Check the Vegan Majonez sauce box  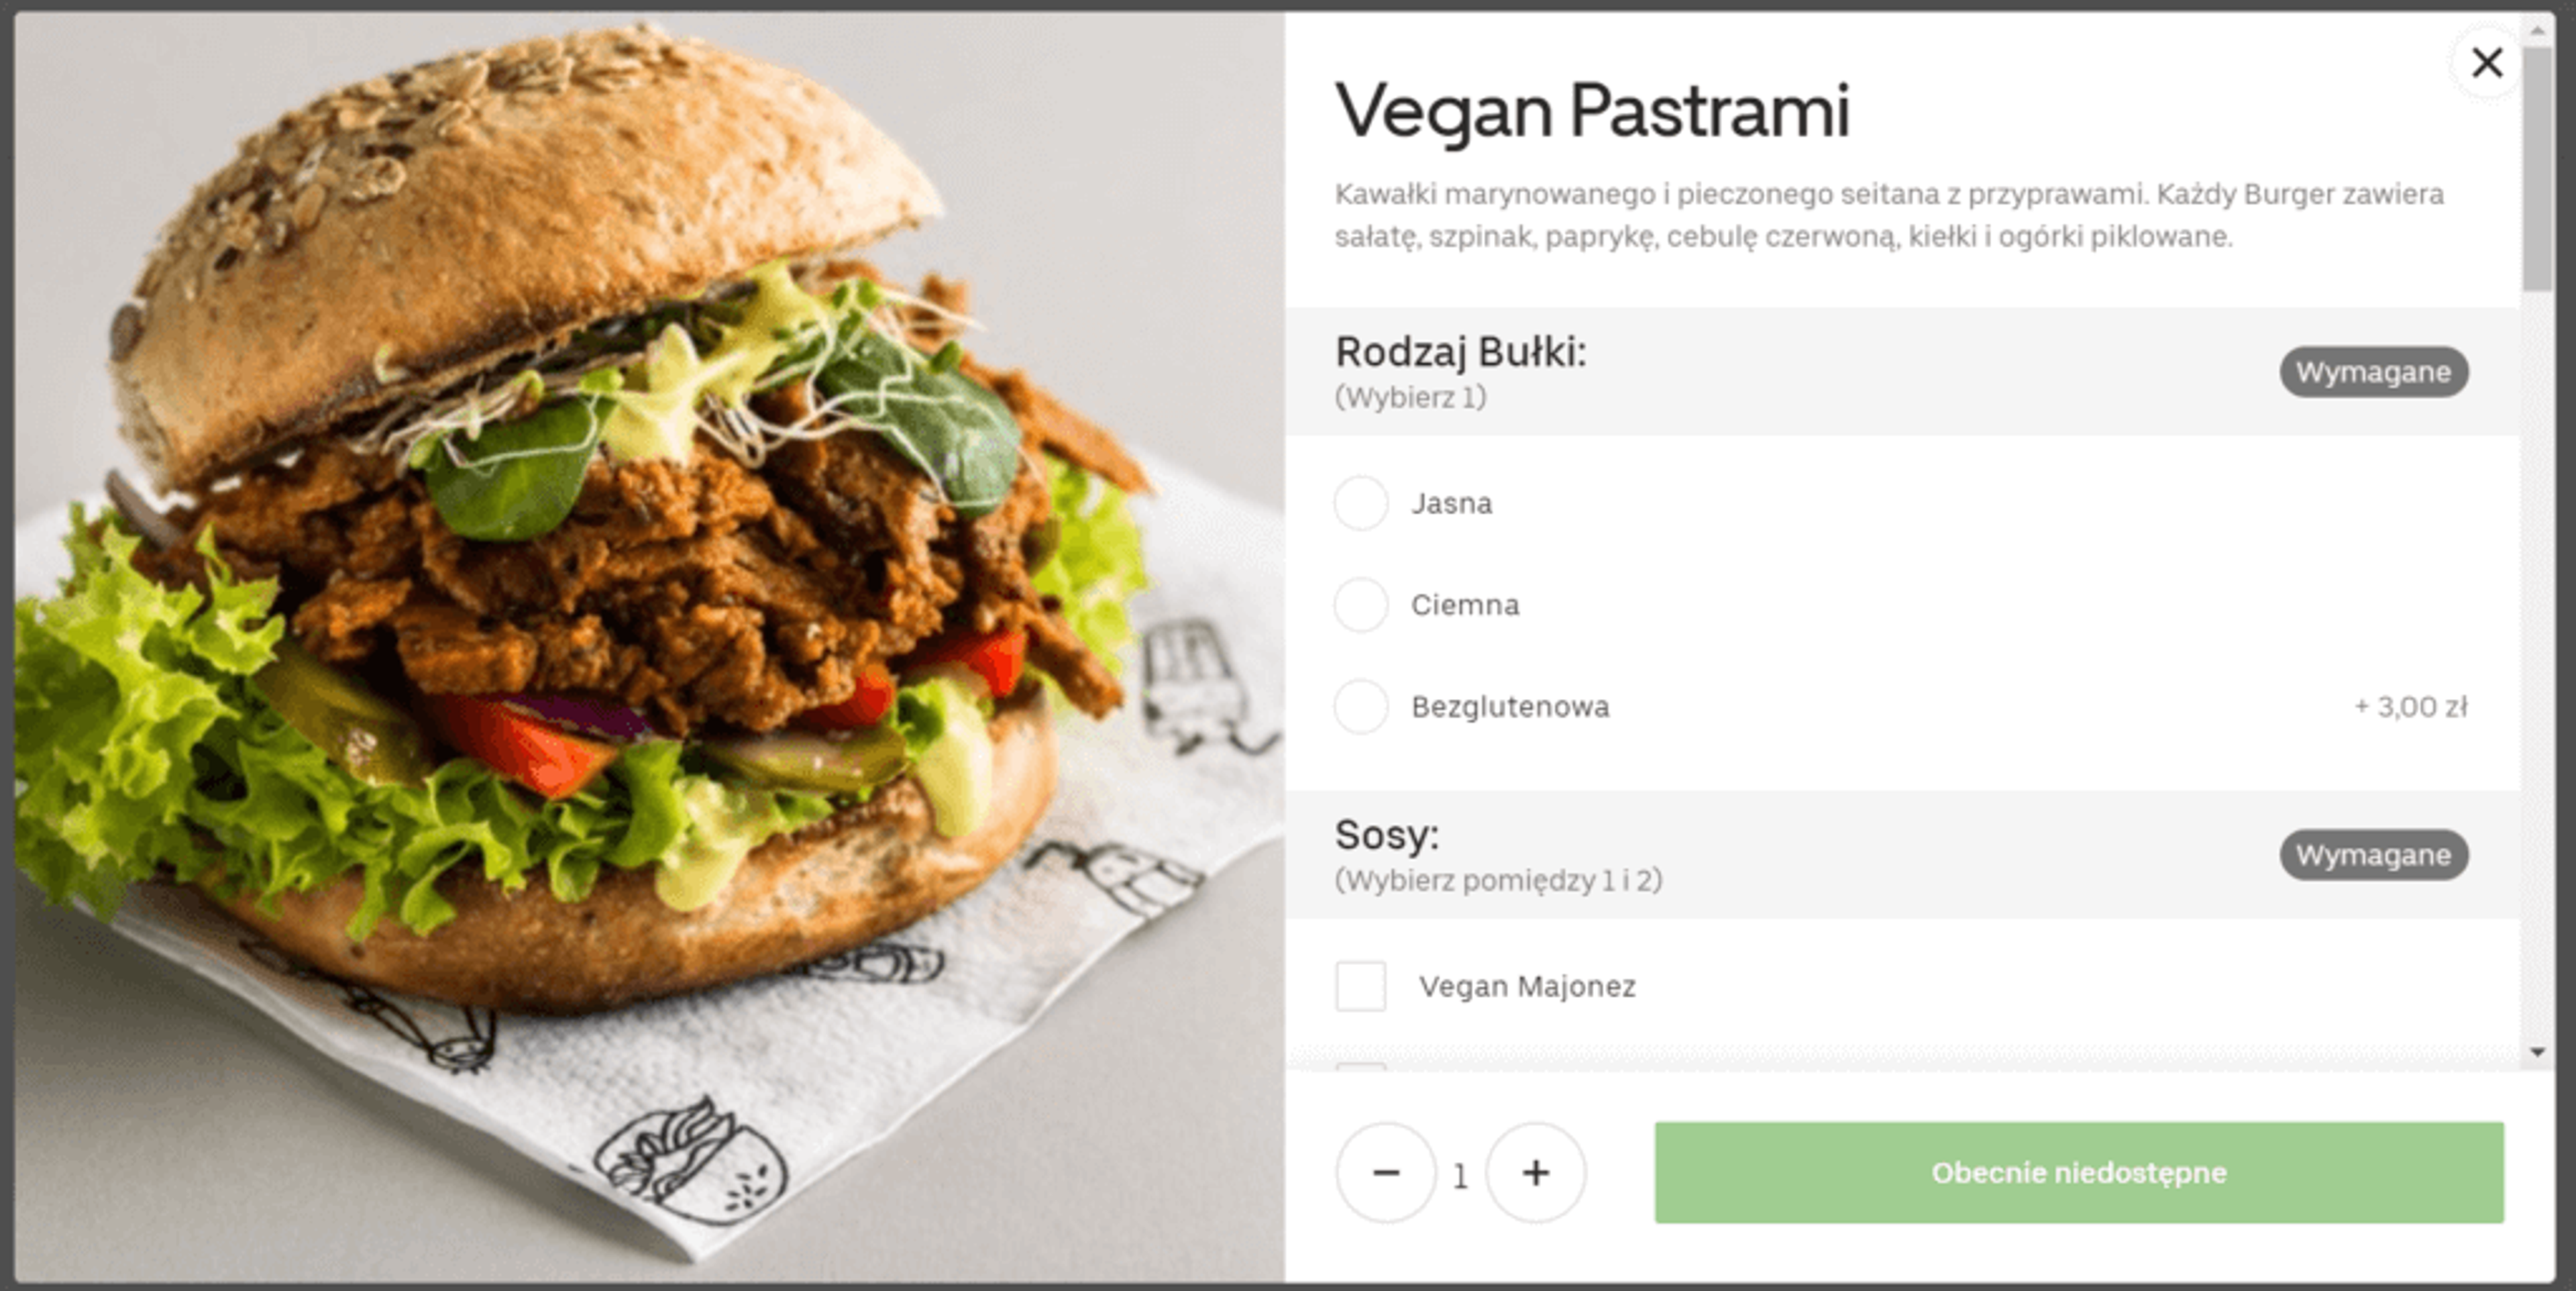click(x=1361, y=987)
